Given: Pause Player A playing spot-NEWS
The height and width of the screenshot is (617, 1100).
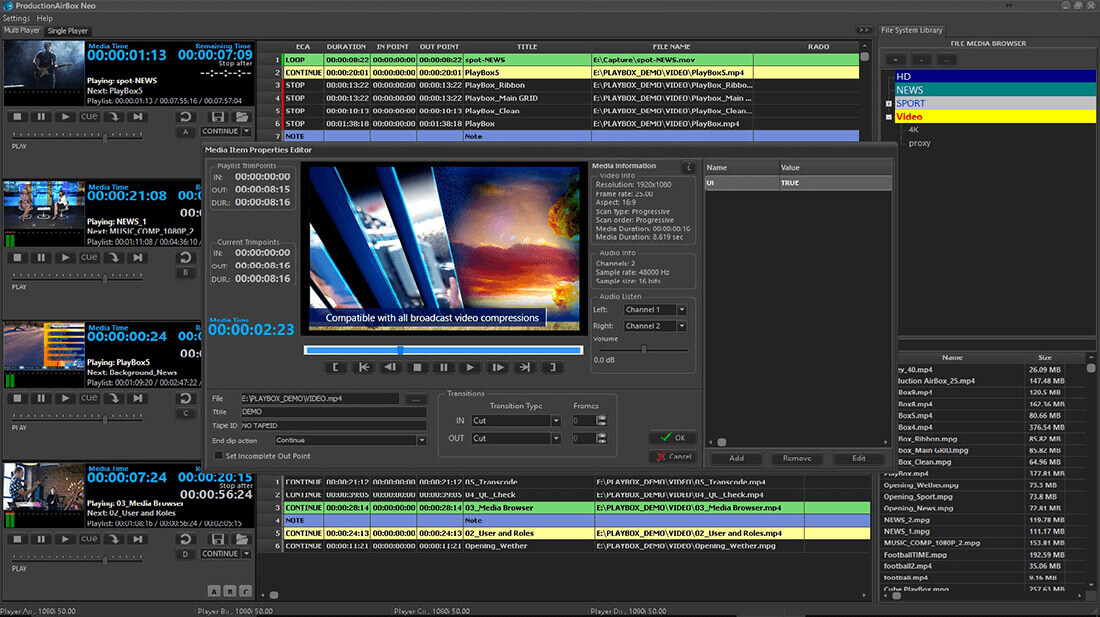Looking at the screenshot, I should pos(41,117).
